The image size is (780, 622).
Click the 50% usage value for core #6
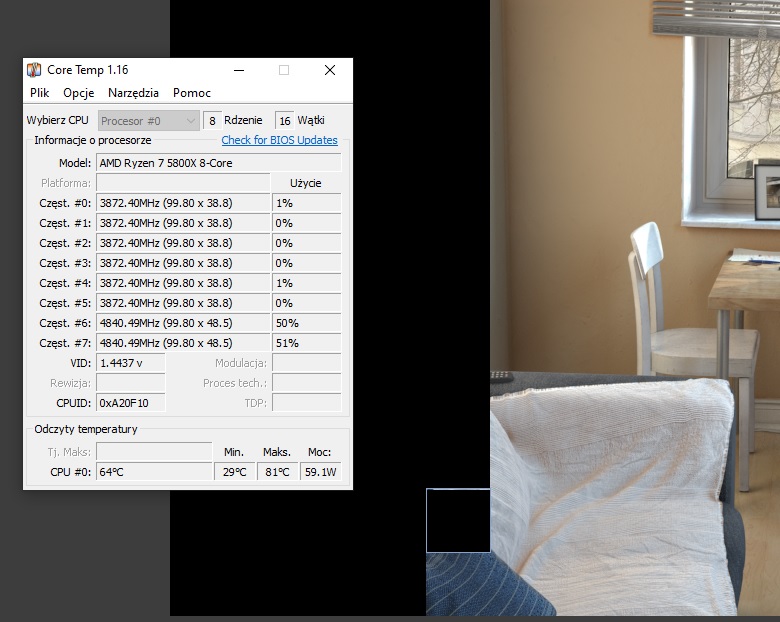[x=306, y=323]
